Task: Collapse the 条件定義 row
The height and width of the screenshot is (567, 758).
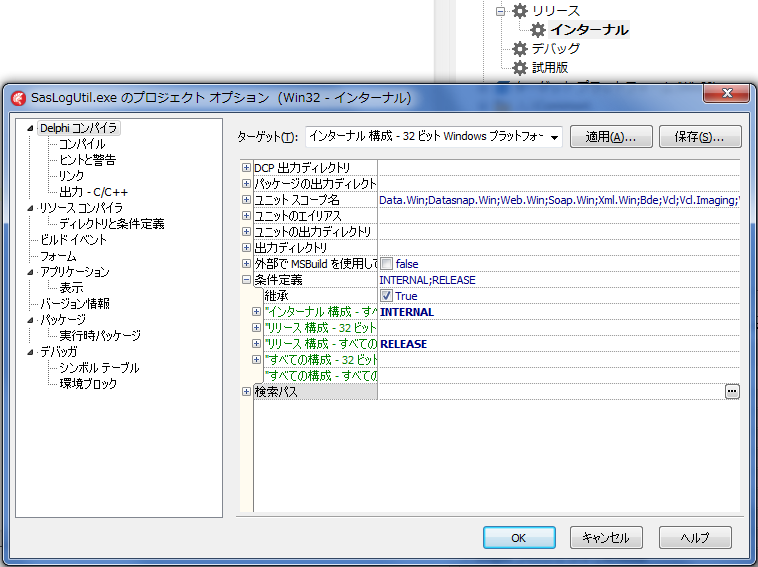Action: point(246,280)
